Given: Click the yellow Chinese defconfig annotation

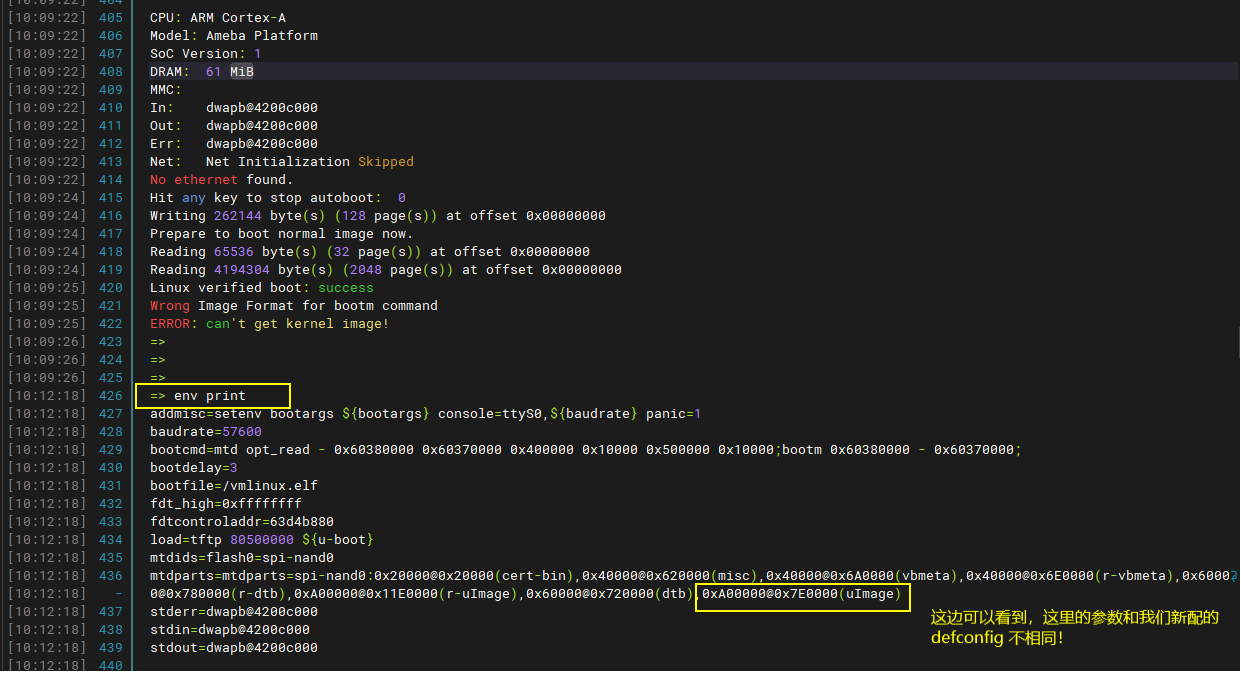Looking at the screenshot, I should [x=1074, y=627].
